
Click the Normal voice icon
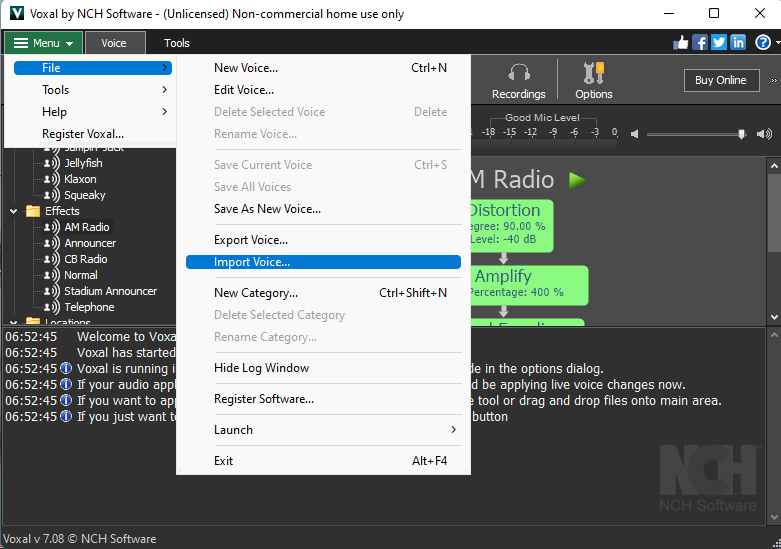point(51,275)
